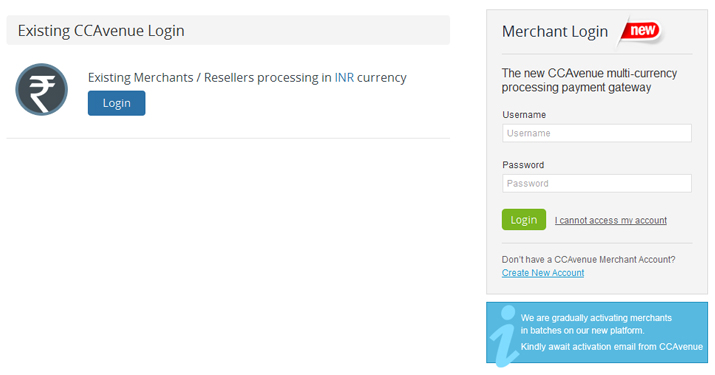Click the large 'i' information icon
715x375 pixels.
click(x=505, y=336)
